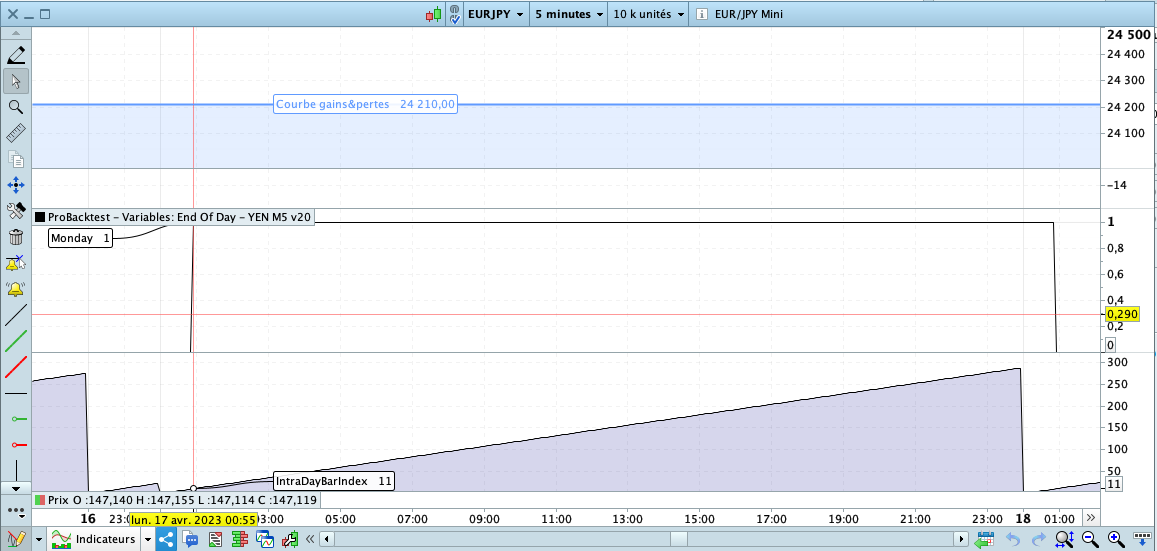Viewport: 1157px width, 551px height.
Task: Expand the left toolbar downward arrow
Action: tap(16, 488)
